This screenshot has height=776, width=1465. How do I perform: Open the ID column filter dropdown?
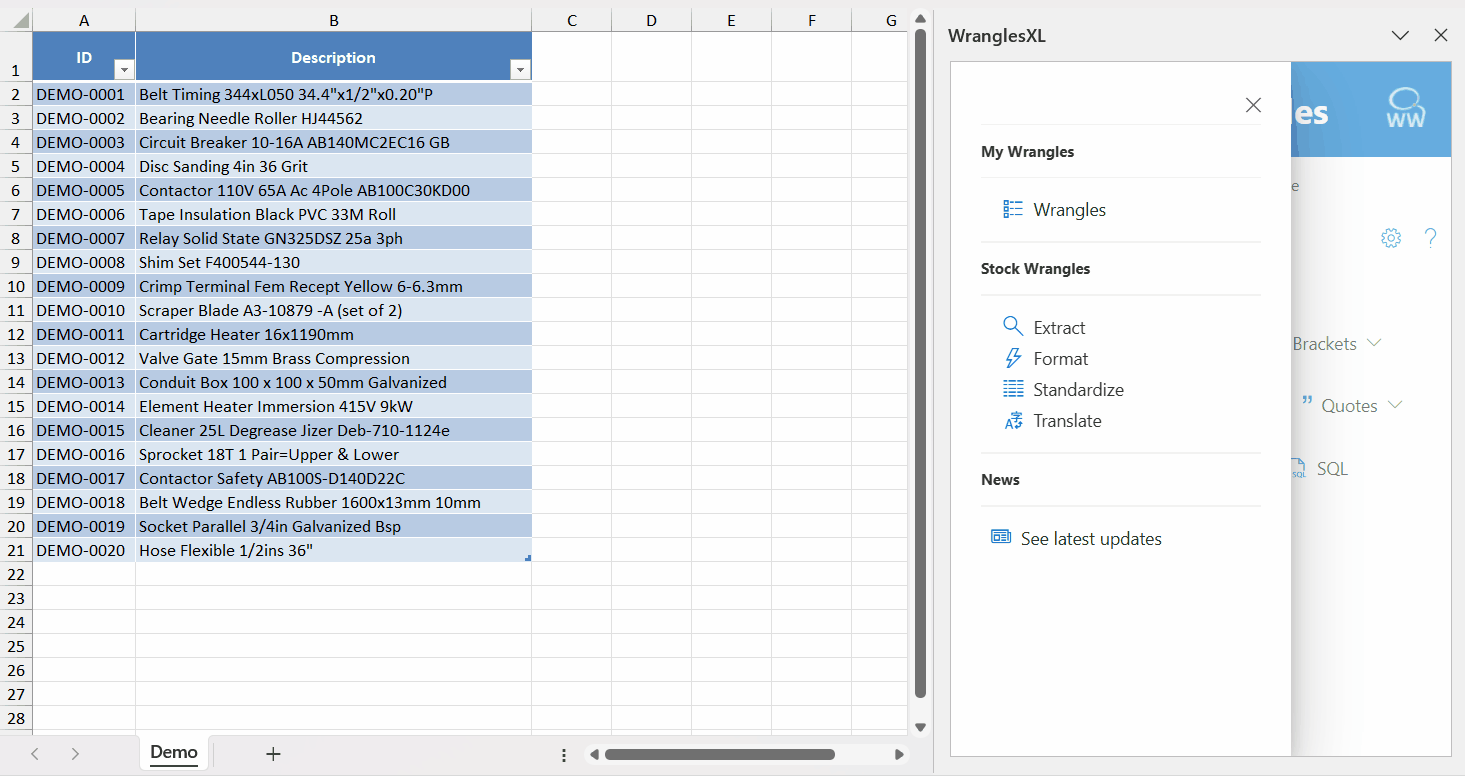(124, 69)
